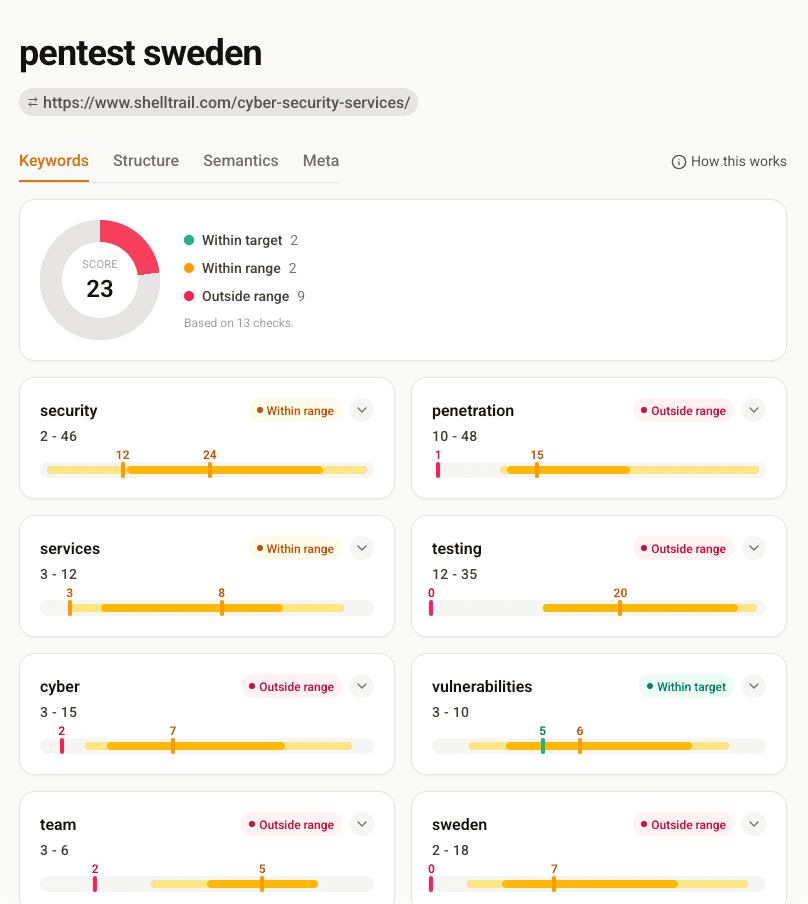Expand the testing keyword card

coord(753,548)
